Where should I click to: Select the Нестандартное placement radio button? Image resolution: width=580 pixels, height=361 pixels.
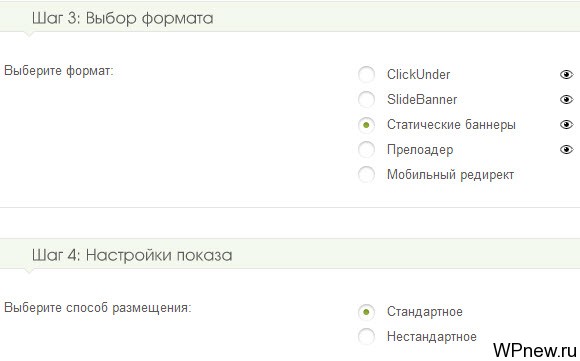coord(366,337)
